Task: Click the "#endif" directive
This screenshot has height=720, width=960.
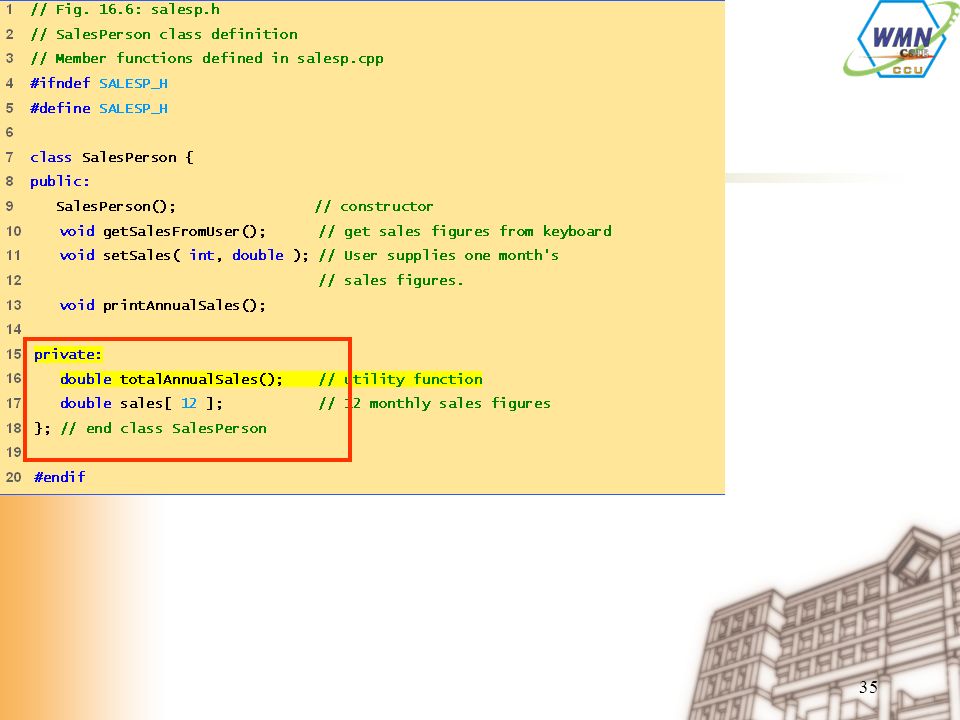Action: pos(59,477)
